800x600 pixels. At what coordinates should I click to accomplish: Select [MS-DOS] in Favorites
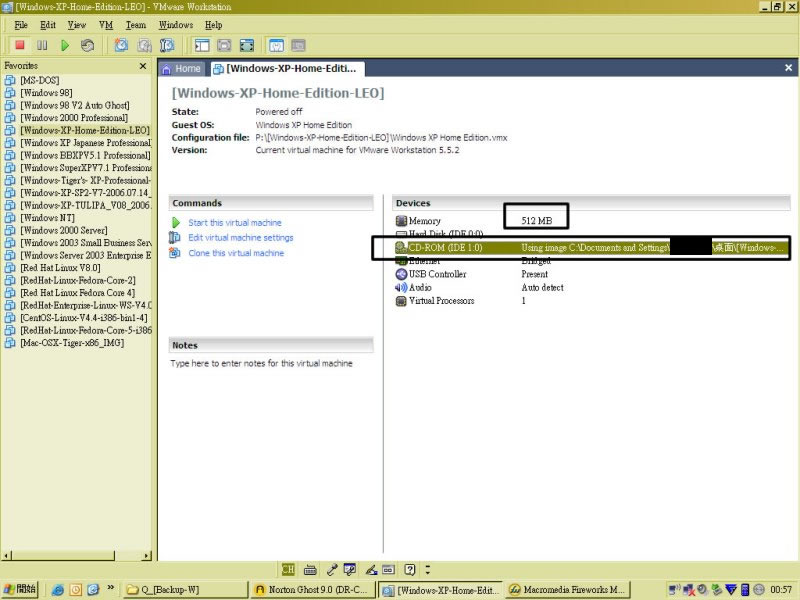coord(40,81)
